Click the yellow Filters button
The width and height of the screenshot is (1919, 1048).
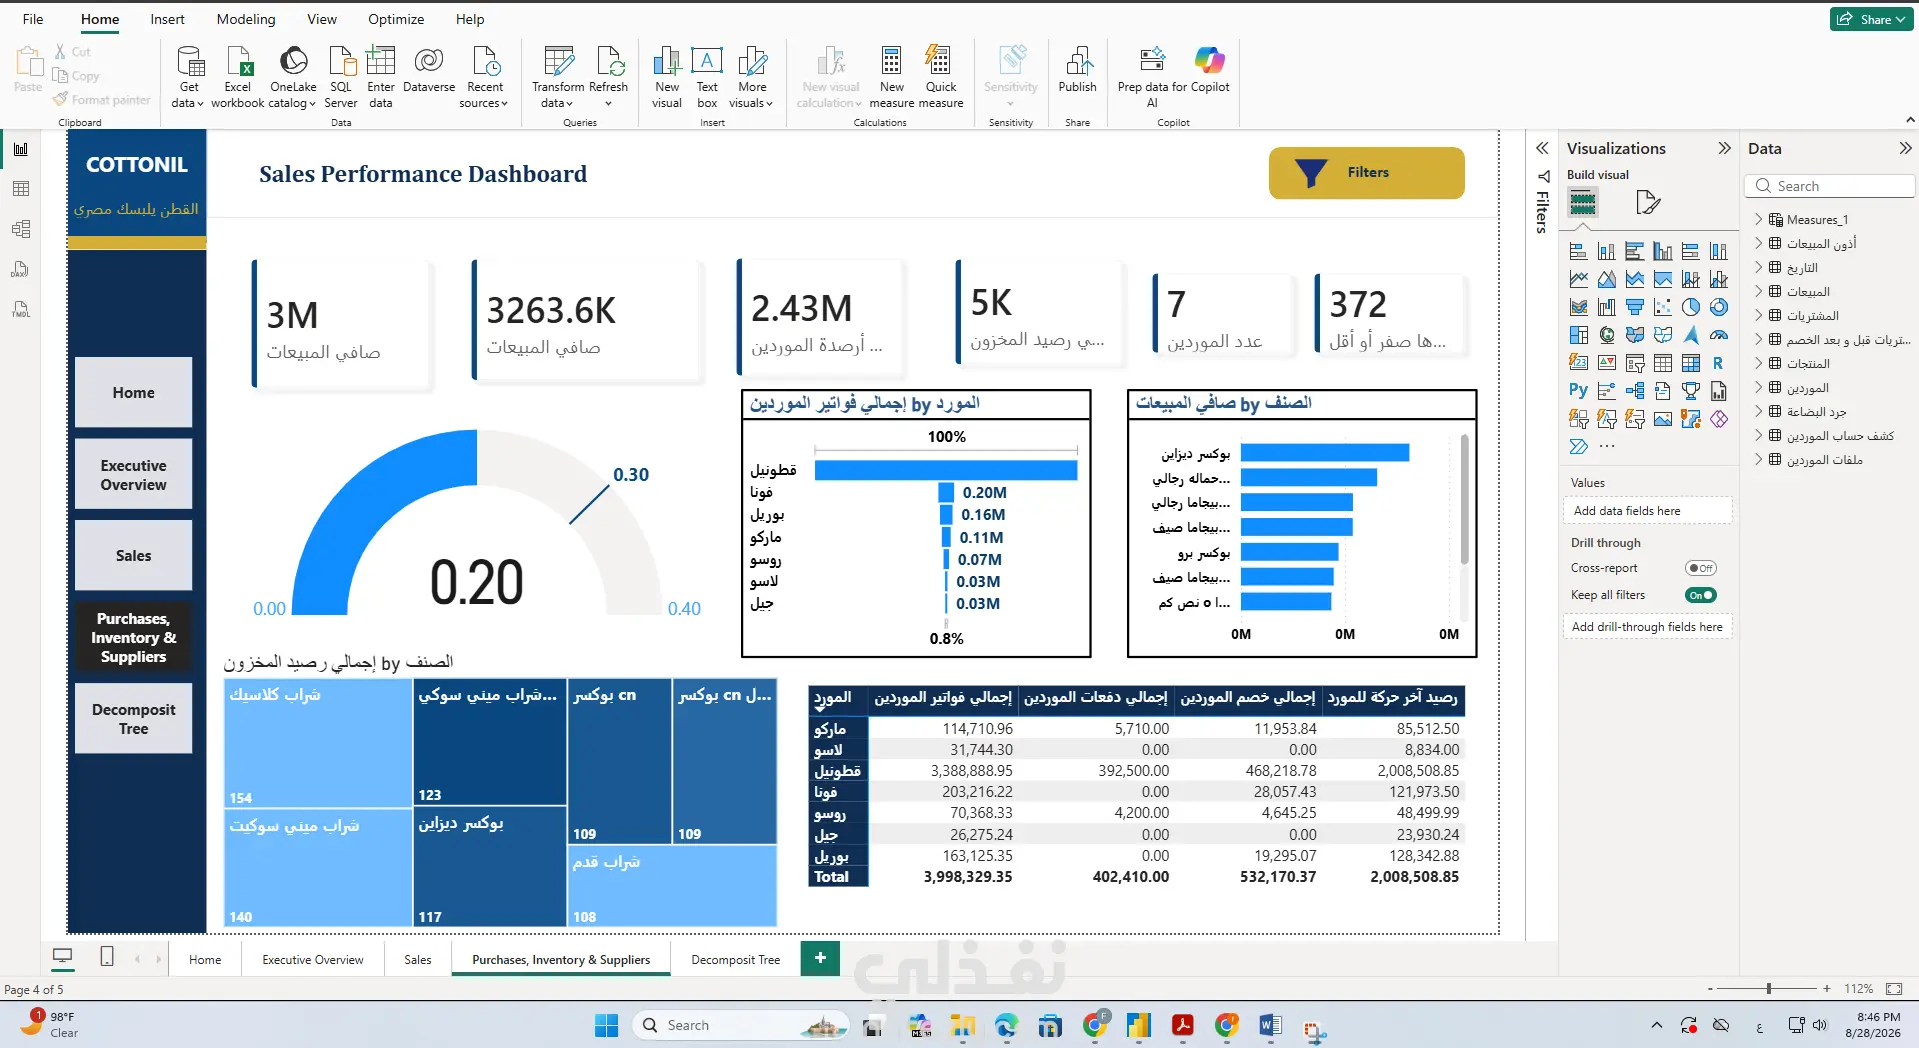[x=1366, y=173]
